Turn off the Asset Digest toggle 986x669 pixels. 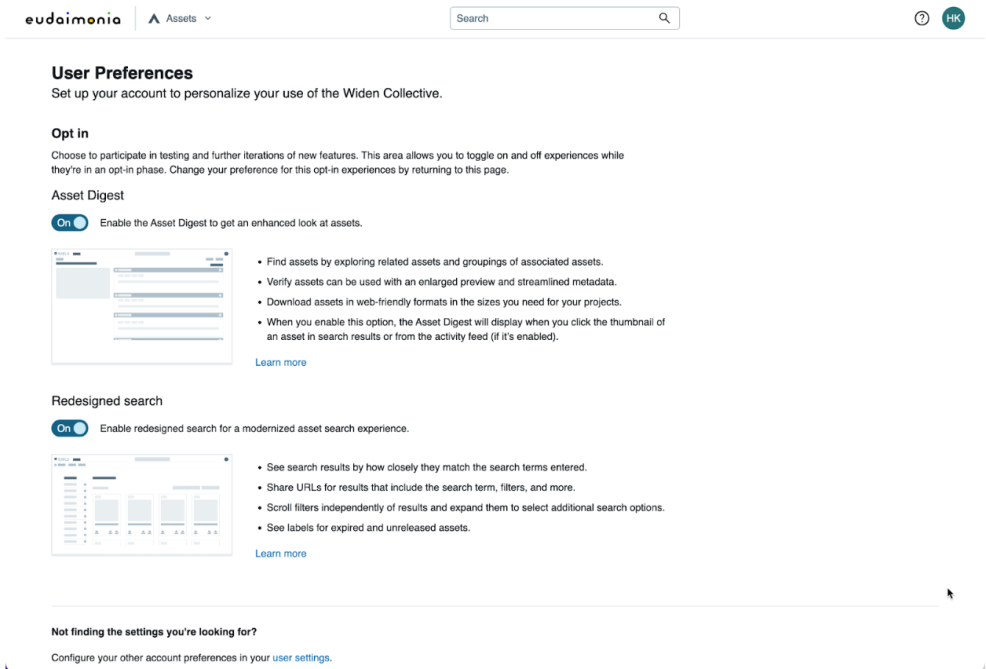pyautogui.click(x=70, y=223)
